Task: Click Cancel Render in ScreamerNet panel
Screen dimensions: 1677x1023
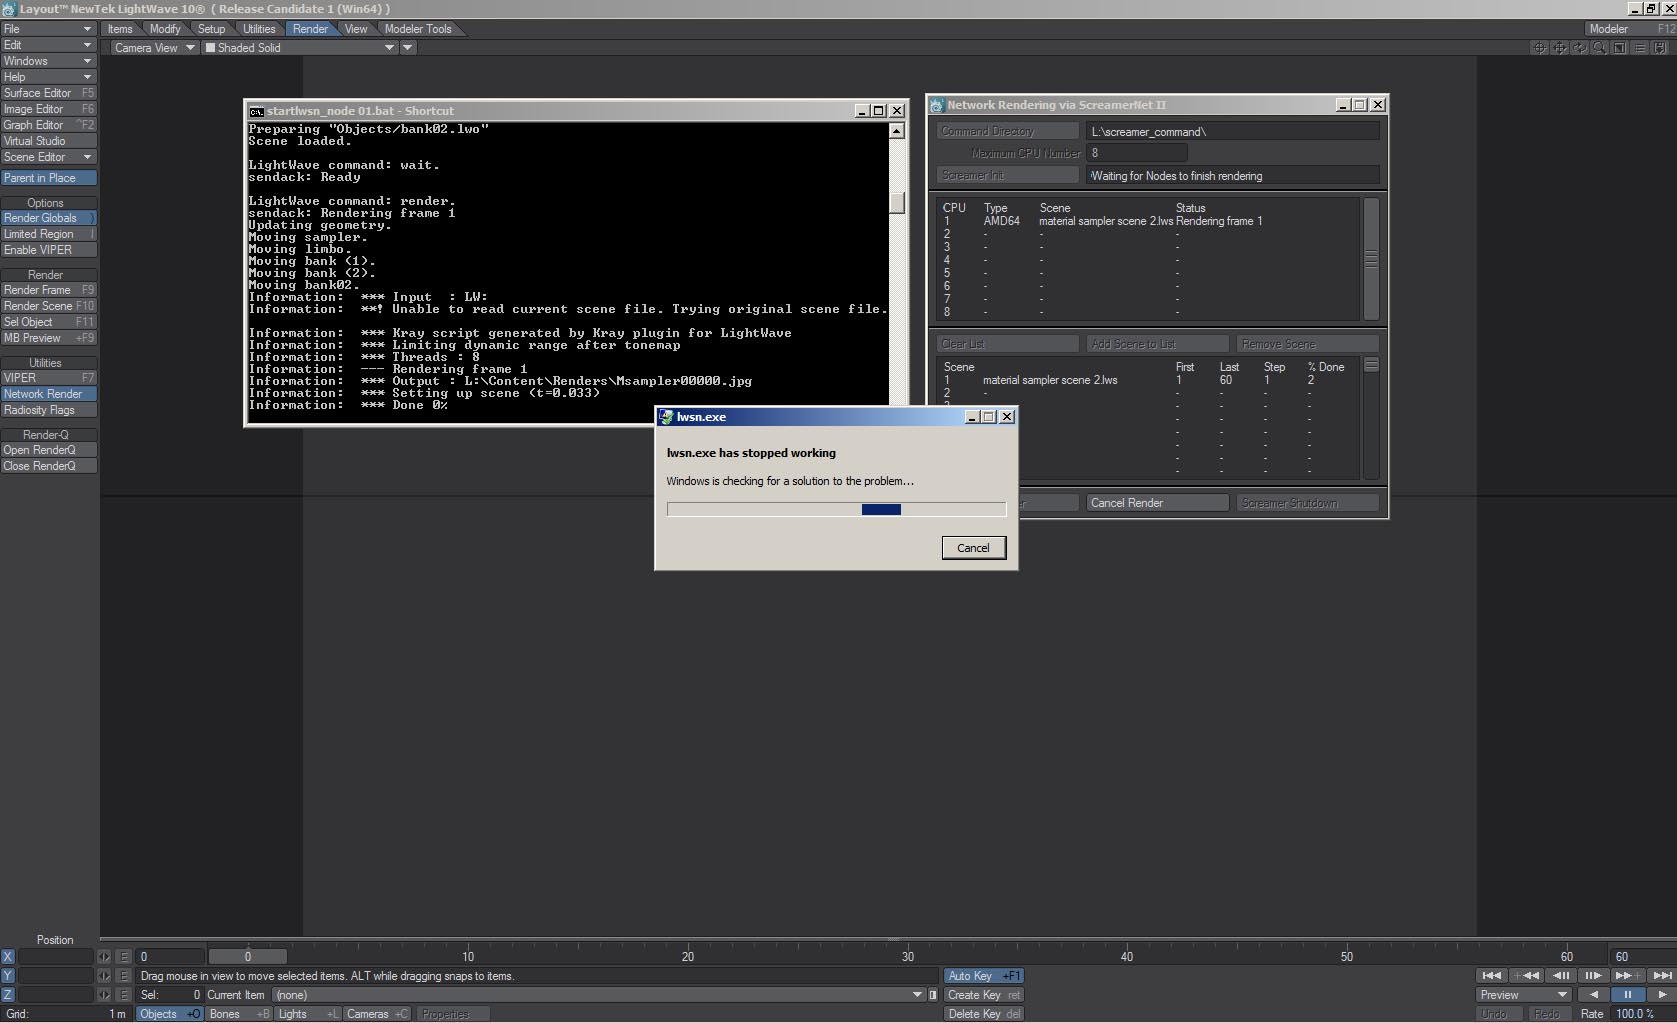Action: click(1157, 503)
